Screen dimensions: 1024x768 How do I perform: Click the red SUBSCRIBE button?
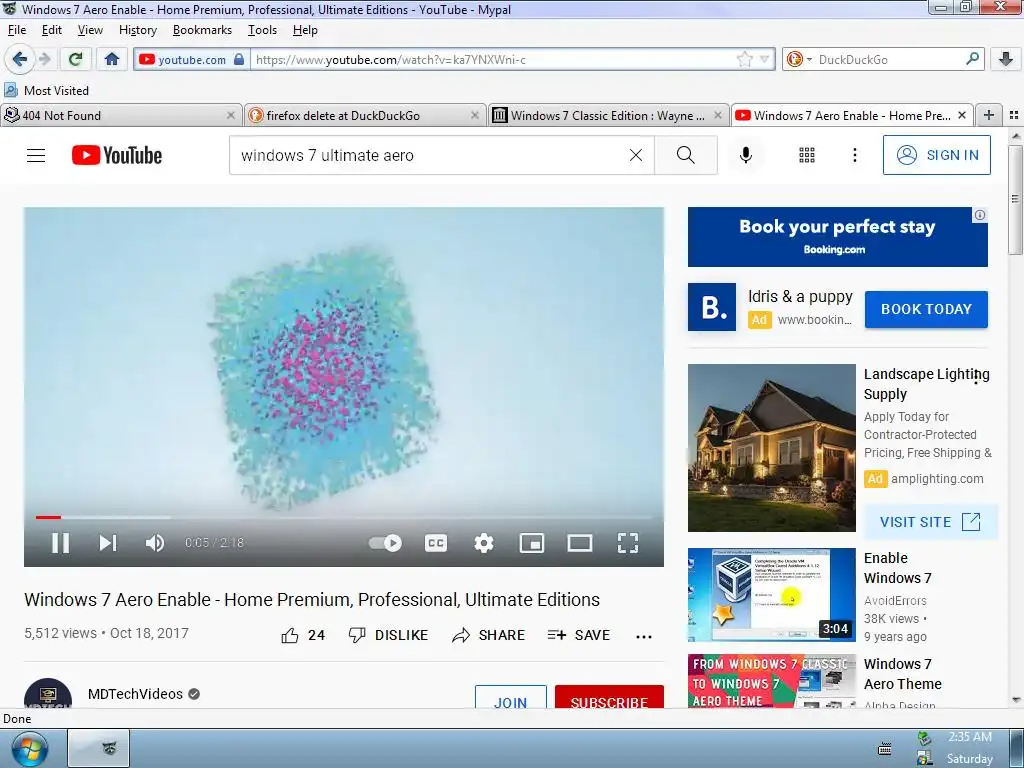pyautogui.click(x=609, y=698)
